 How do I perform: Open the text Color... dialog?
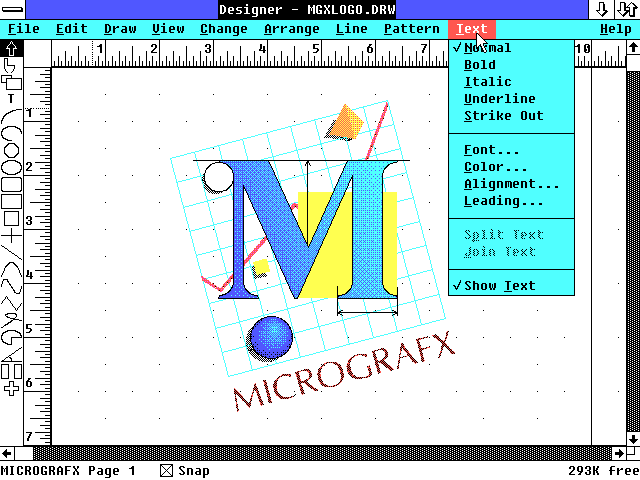pos(511,167)
